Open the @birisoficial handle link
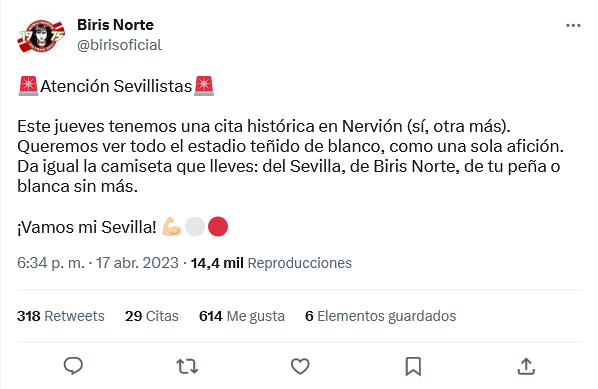 click(x=119, y=45)
